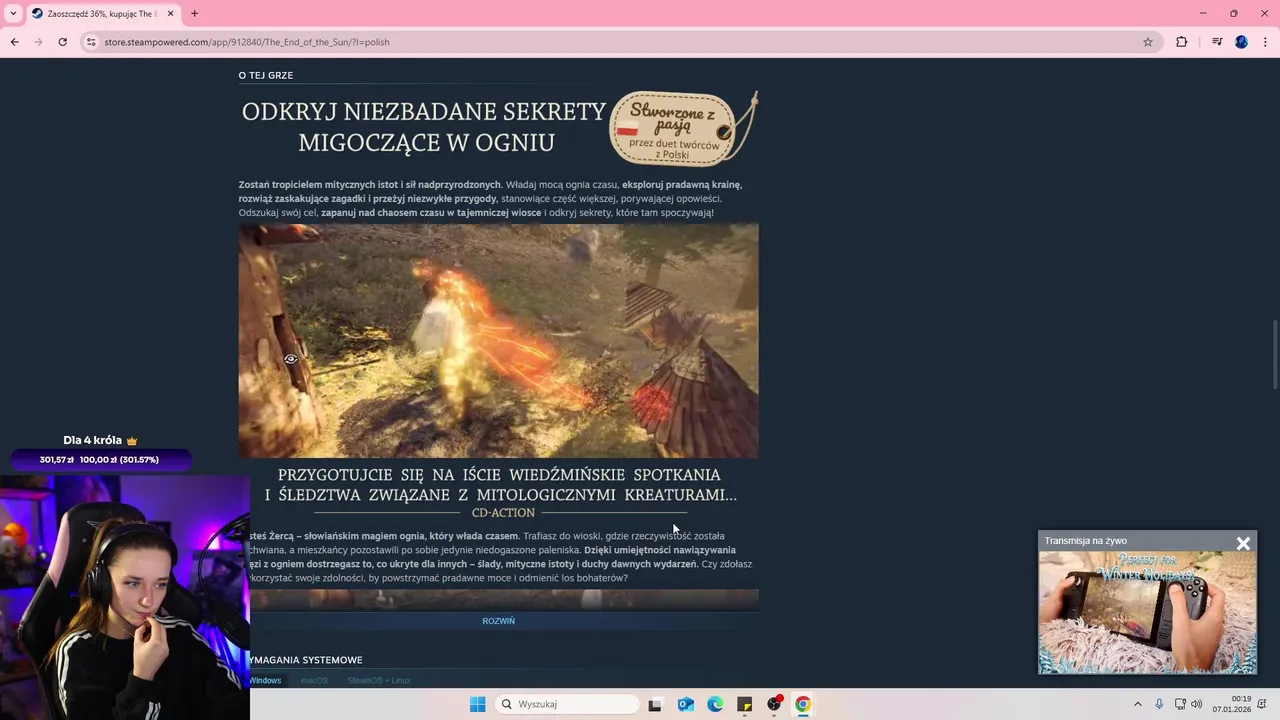Viewport: 1280px width, 720px height.
Task: Open Task View in taskbar
Action: click(655, 704)
